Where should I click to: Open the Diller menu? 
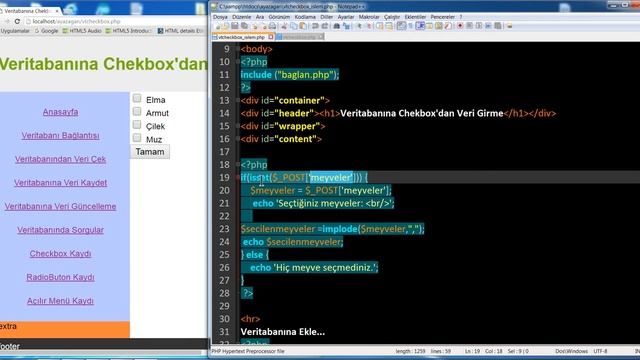(x=327, y=17)
